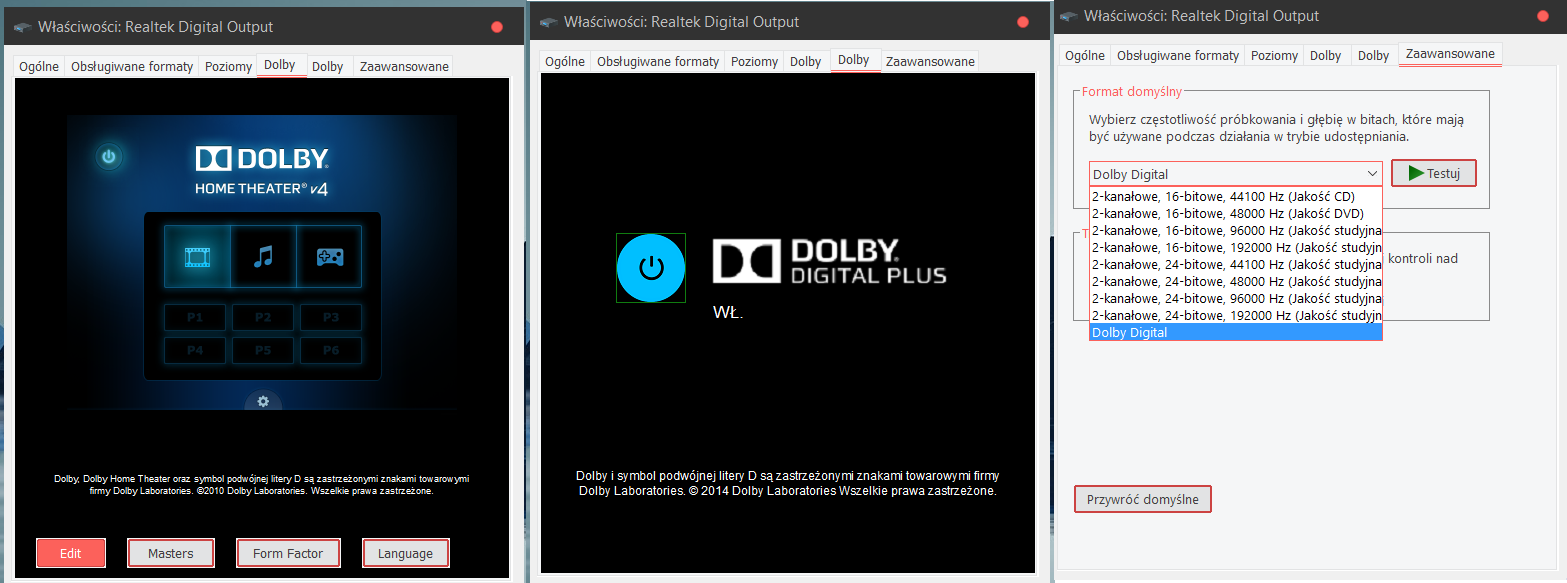1567x583 pixels.
Task: Click the speaker title icon of Format domyślny window
Action: 1069,16
